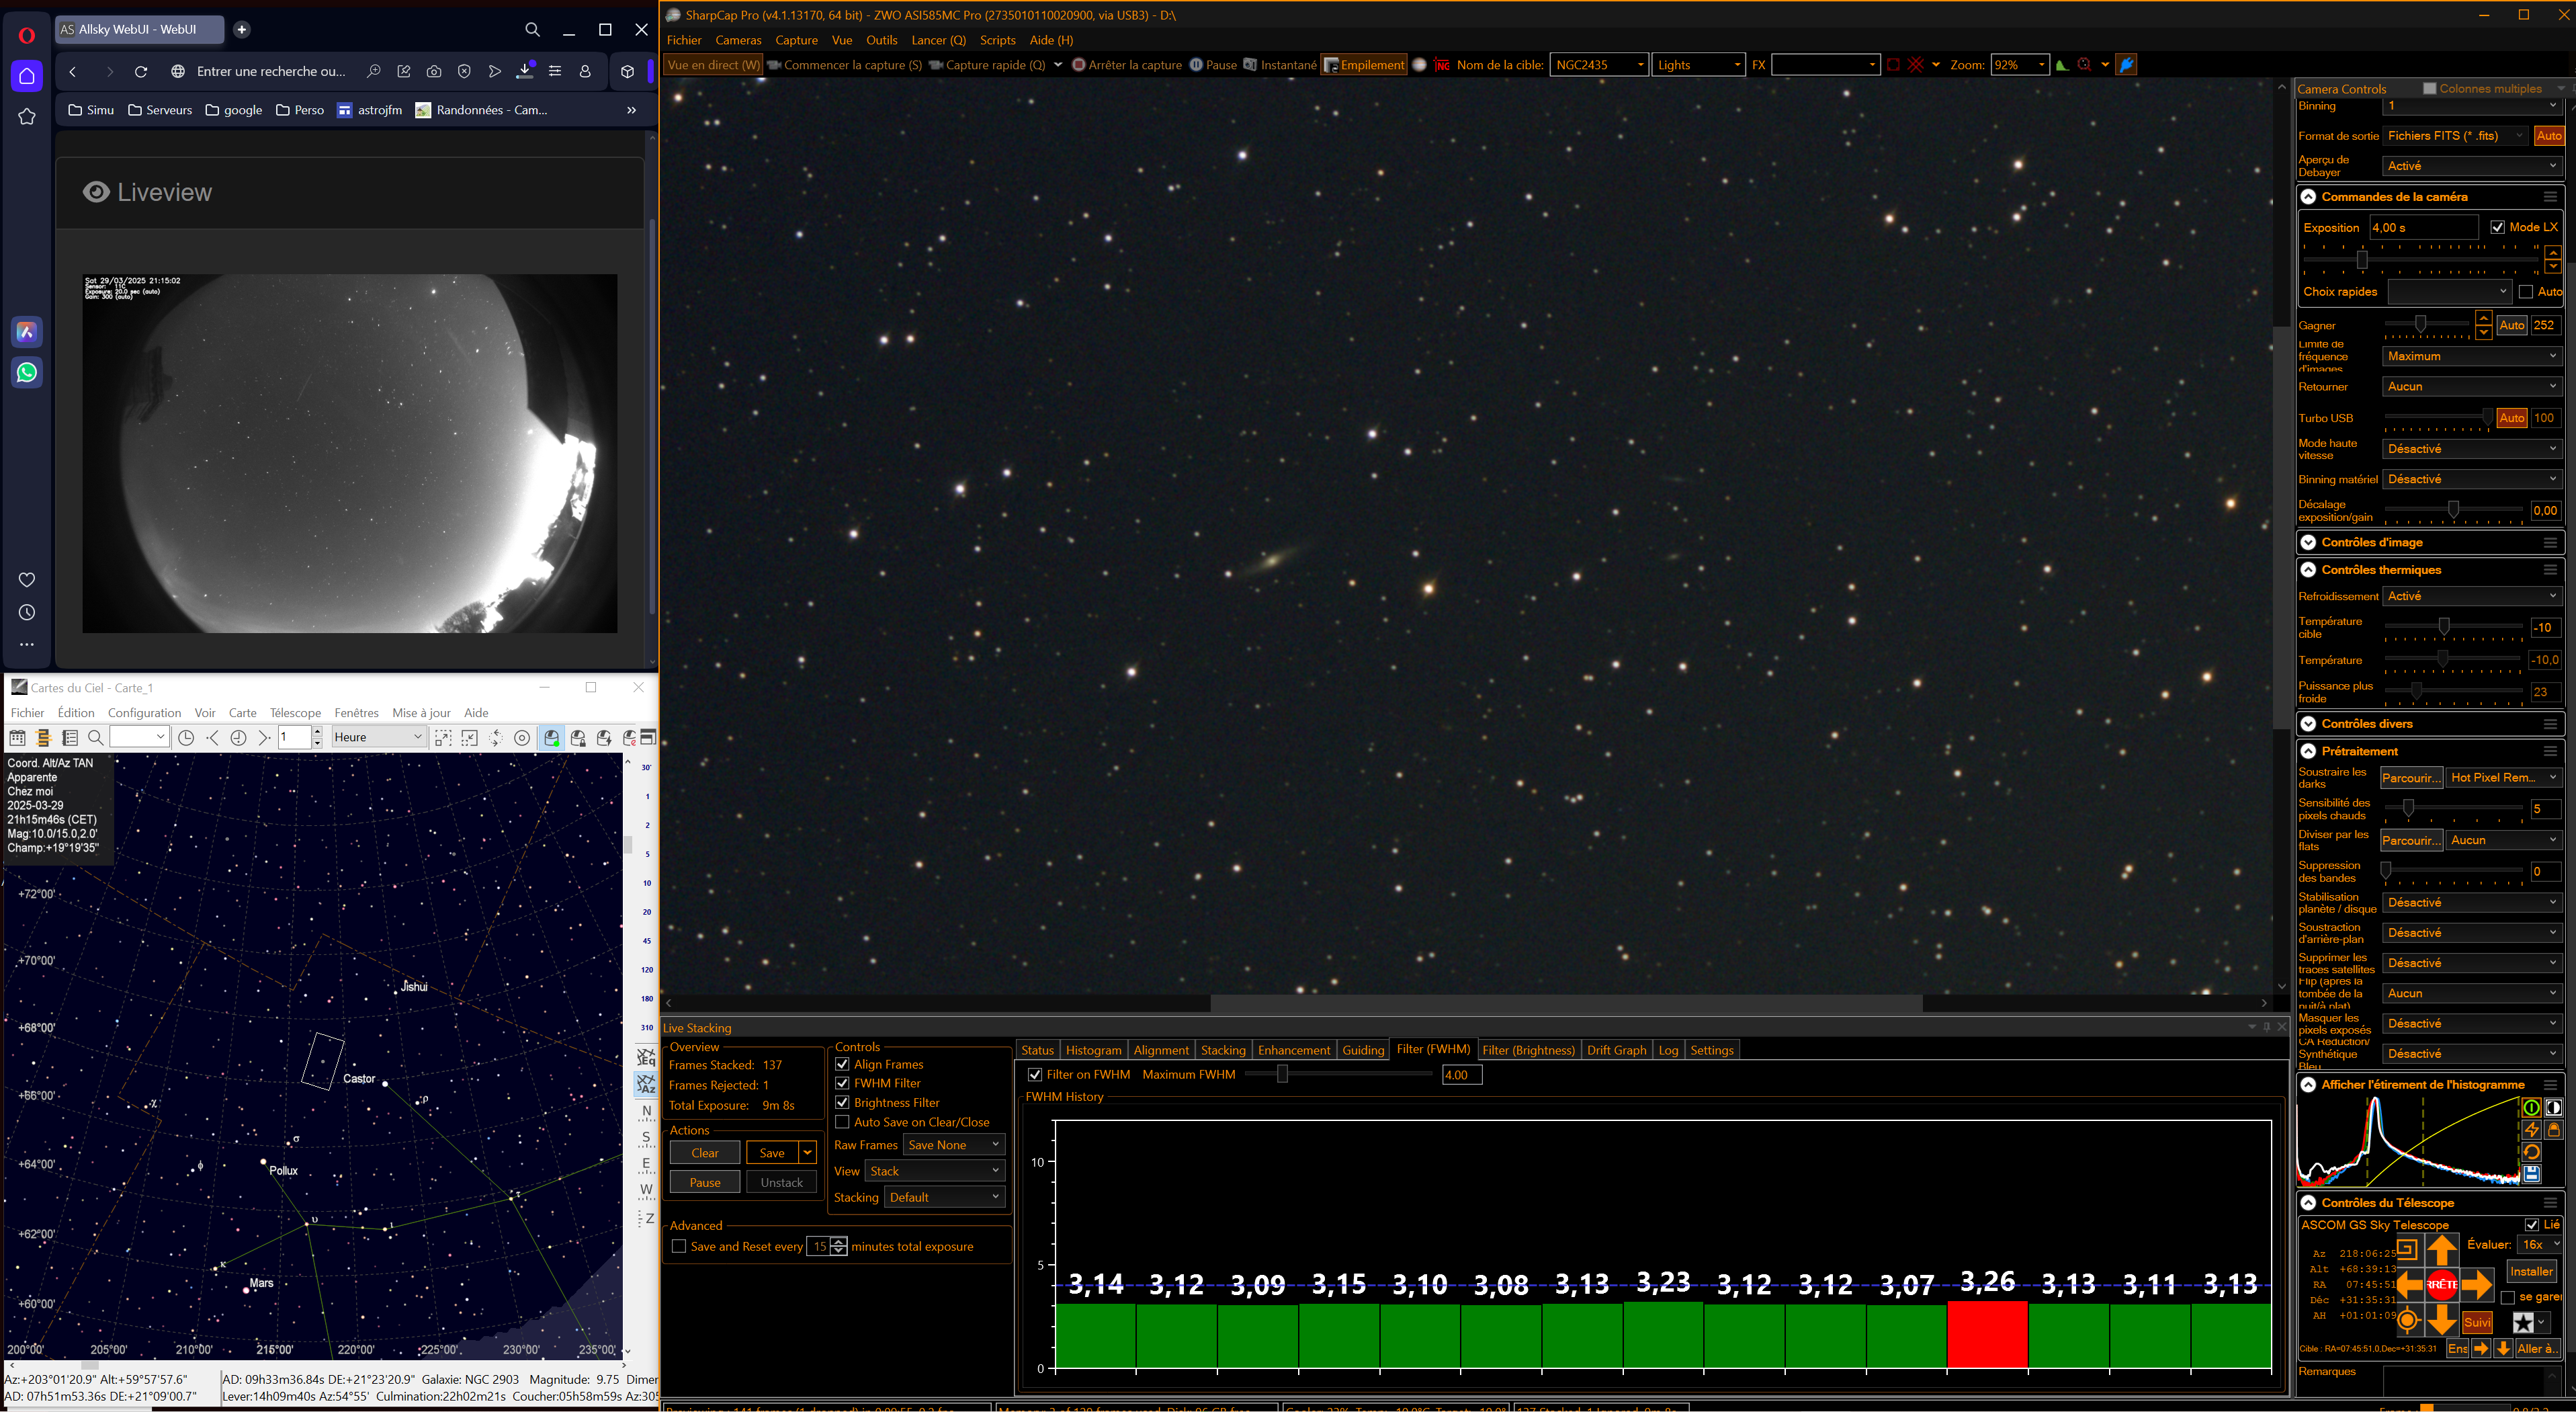Toggle the FWHM Filter checkbox

pos(842,1083)
